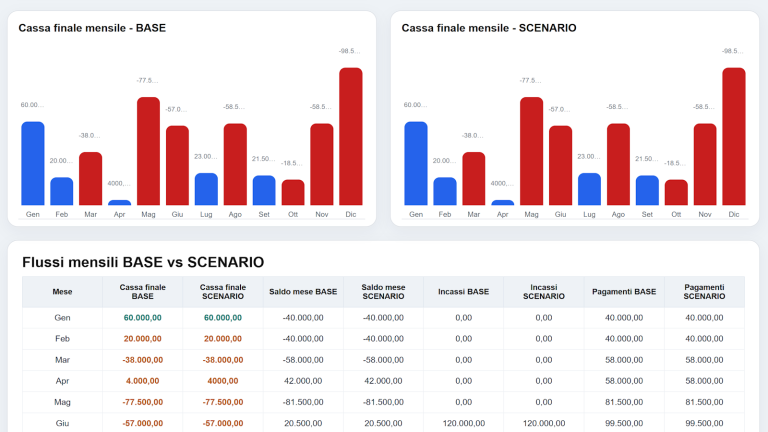
Task: Select the Mar row month cell
Action: click(x=62, y=358)
